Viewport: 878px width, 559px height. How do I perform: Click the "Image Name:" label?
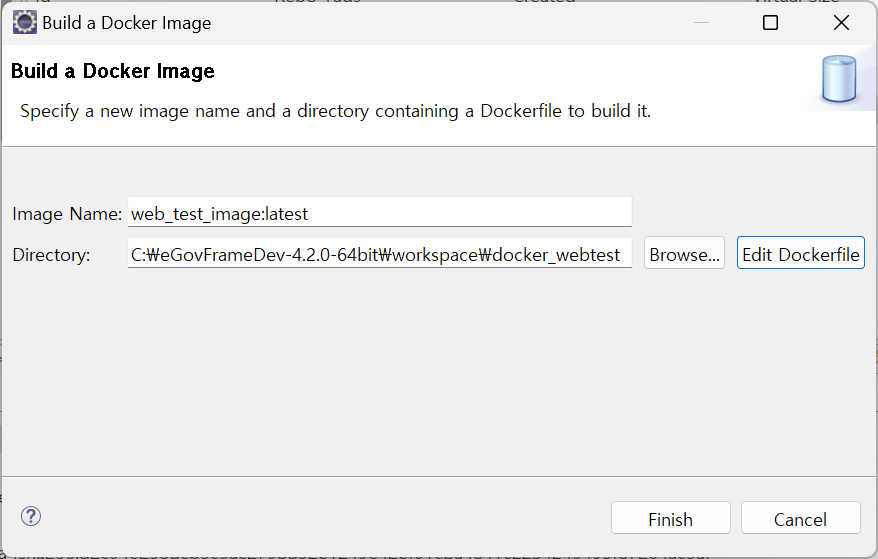pos(67,214)
